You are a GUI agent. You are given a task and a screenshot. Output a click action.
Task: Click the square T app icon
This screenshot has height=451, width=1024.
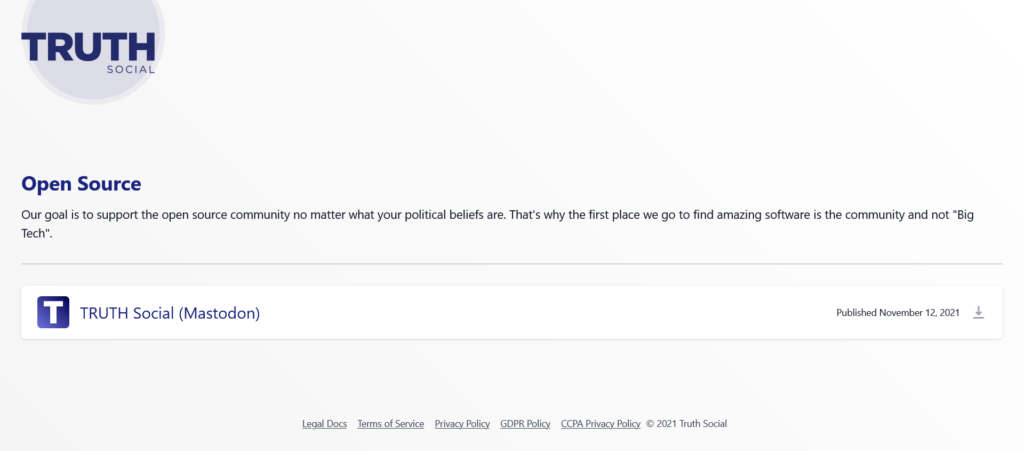[x=53, y=312]
